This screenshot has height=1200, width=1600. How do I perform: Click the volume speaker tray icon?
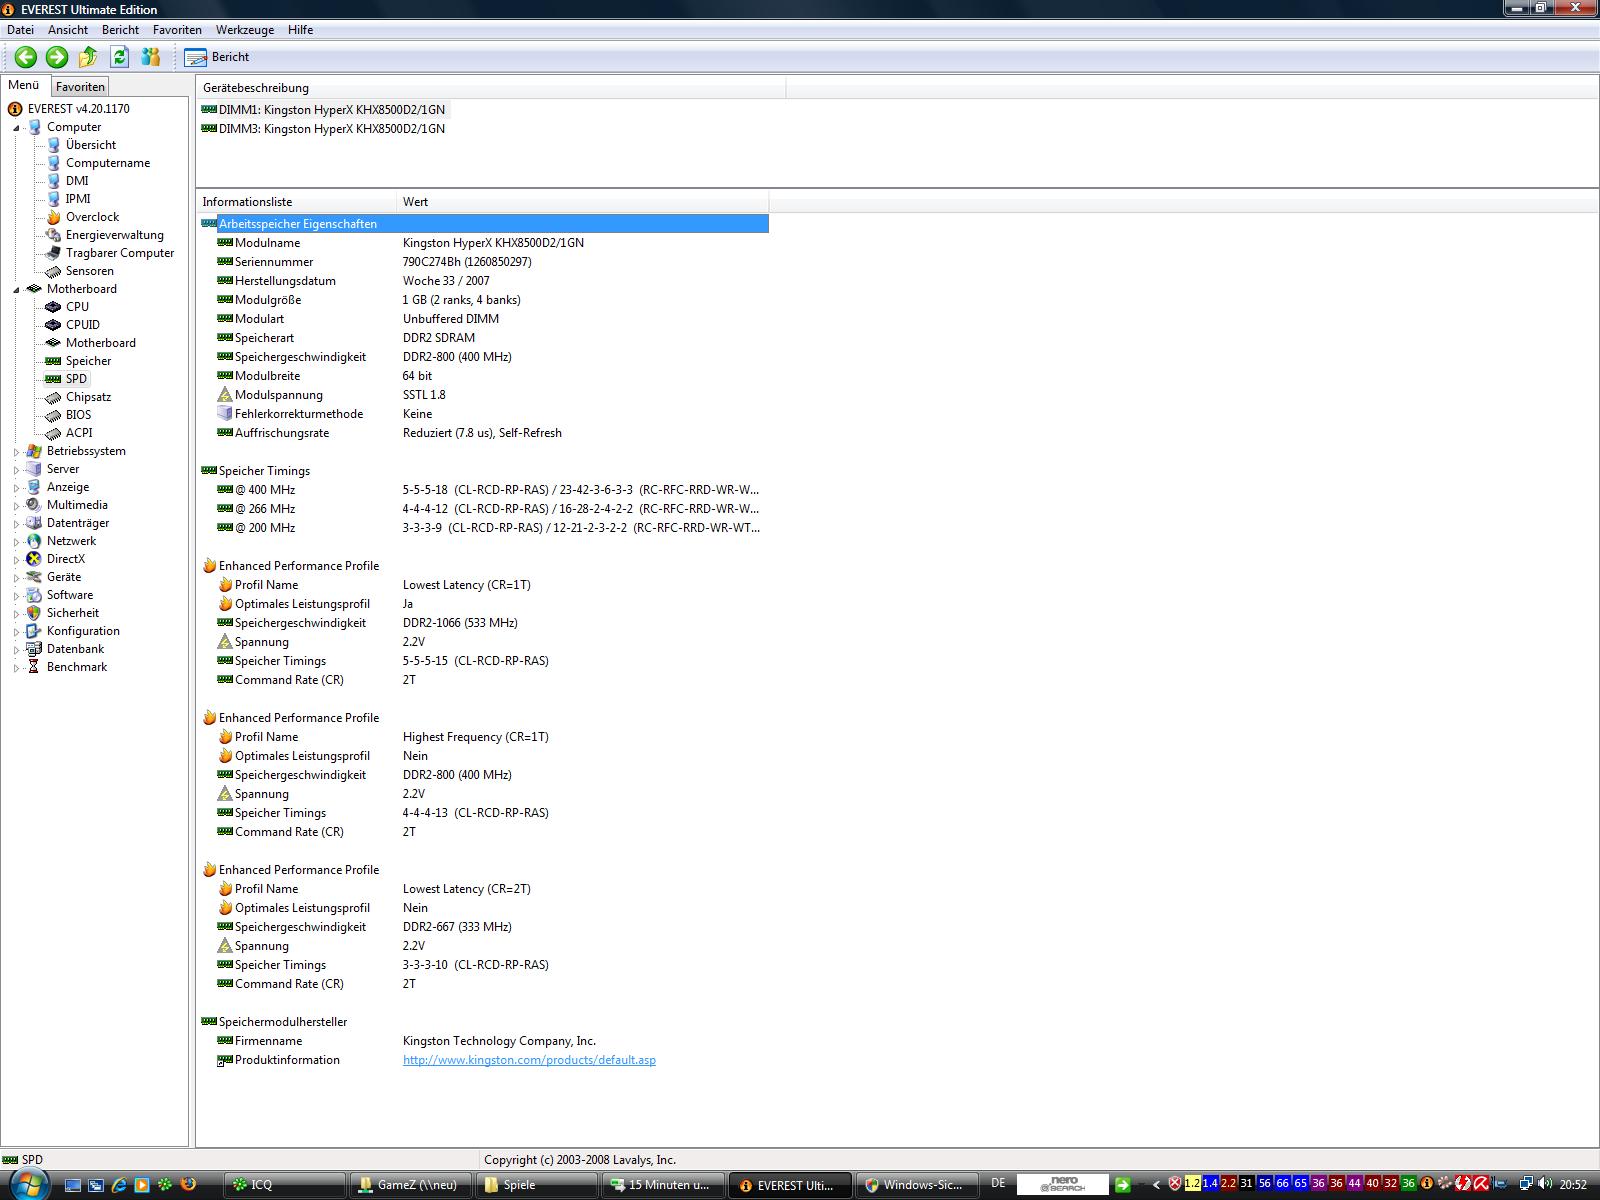[x=1544, y=1185]
